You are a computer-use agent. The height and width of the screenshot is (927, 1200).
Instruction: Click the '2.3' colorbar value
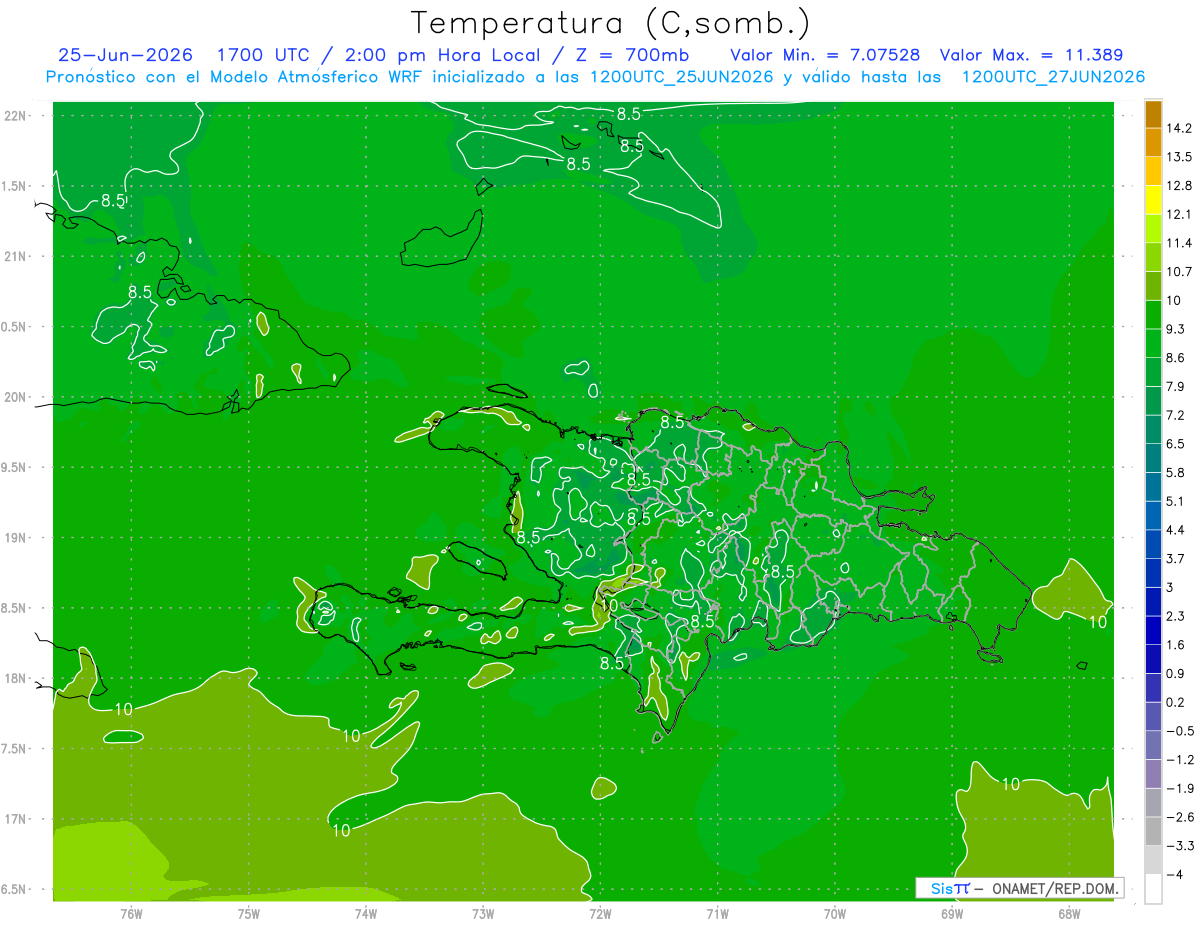click(x=1175, y=616)
